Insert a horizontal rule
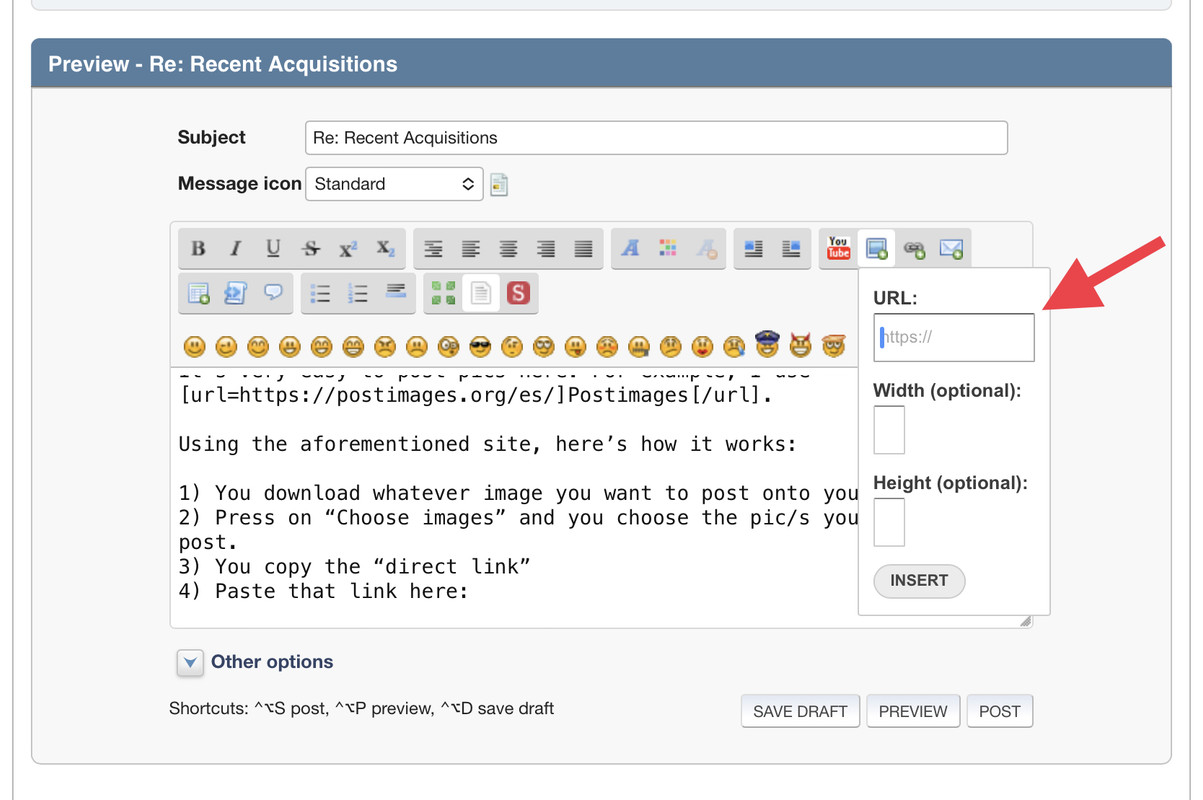 click(x=396, y=293)
